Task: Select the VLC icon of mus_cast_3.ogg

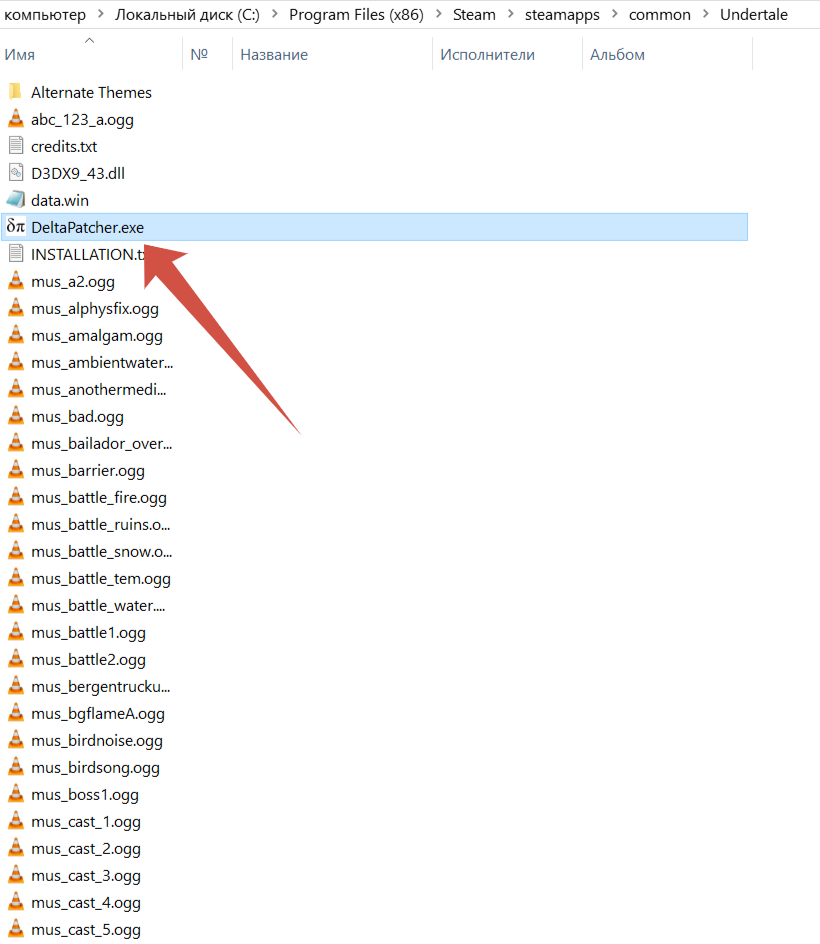Action: 16,875
